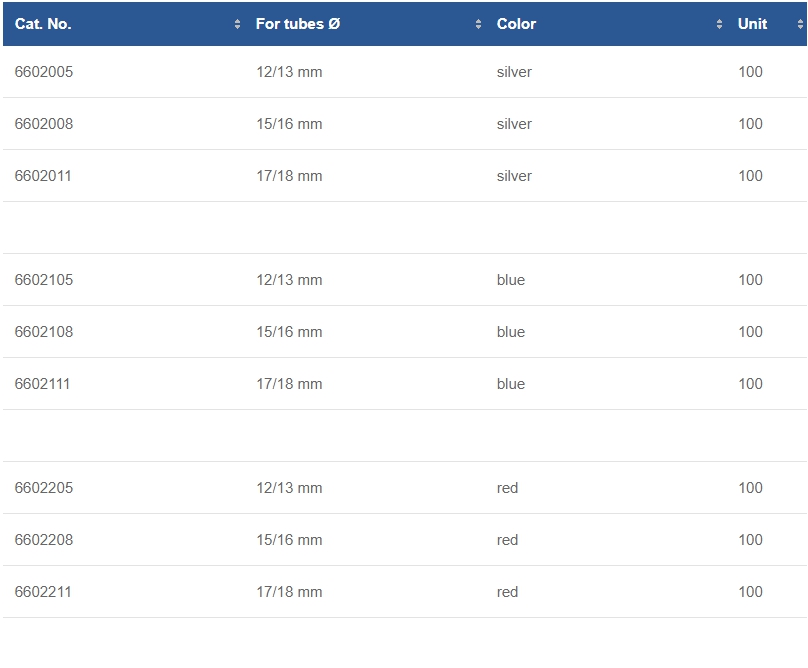
Task: Select catalog number 6602011
Action: [43, 176]
